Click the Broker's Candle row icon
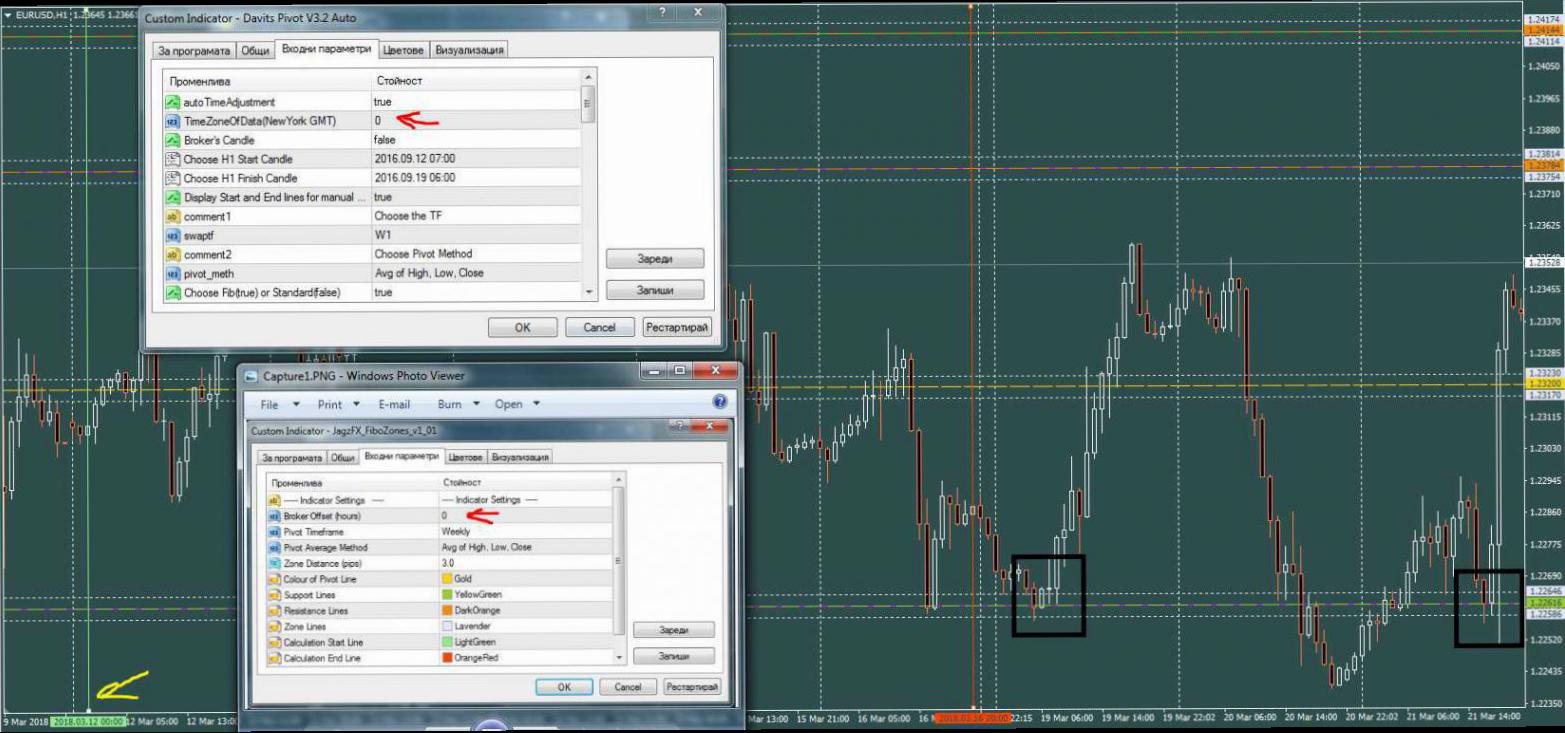Viewport: 1565px width, 733px height. click(172, 140)
